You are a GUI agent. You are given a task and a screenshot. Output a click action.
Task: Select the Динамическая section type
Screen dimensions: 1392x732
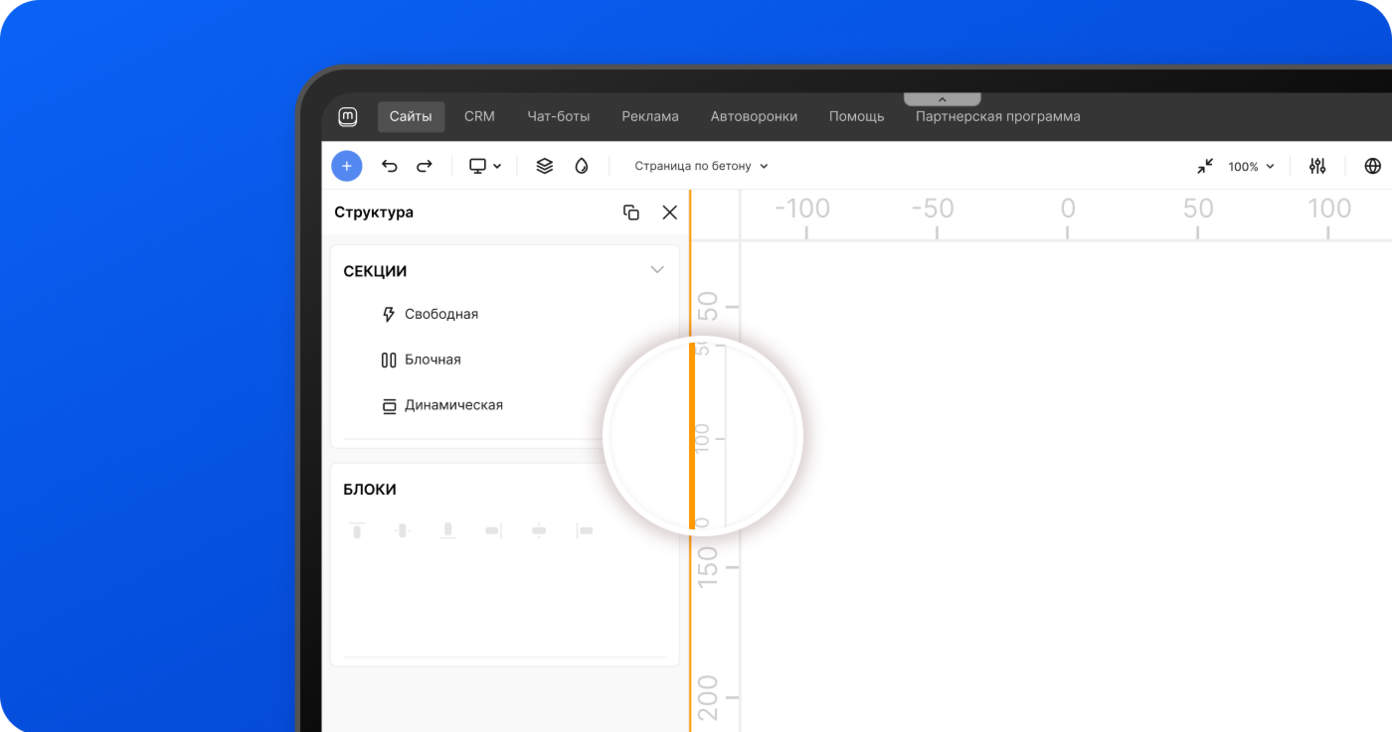point(442,406)
